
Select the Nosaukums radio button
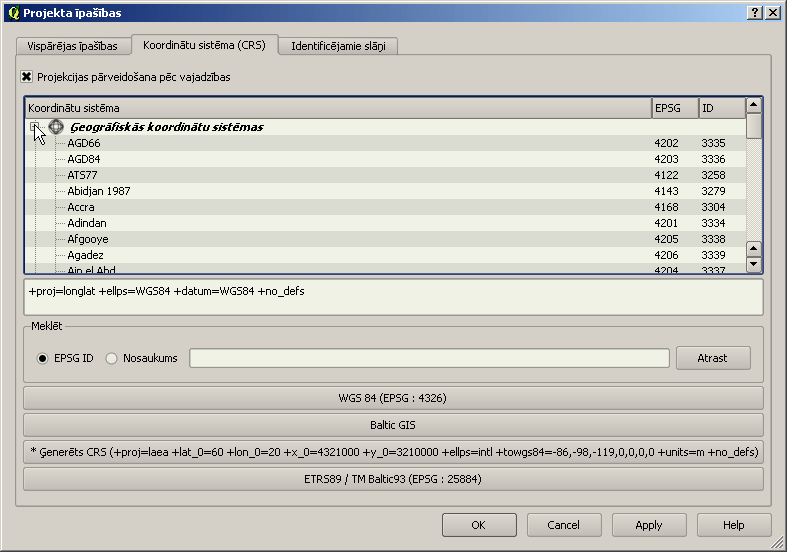click(x=111, y=358)
